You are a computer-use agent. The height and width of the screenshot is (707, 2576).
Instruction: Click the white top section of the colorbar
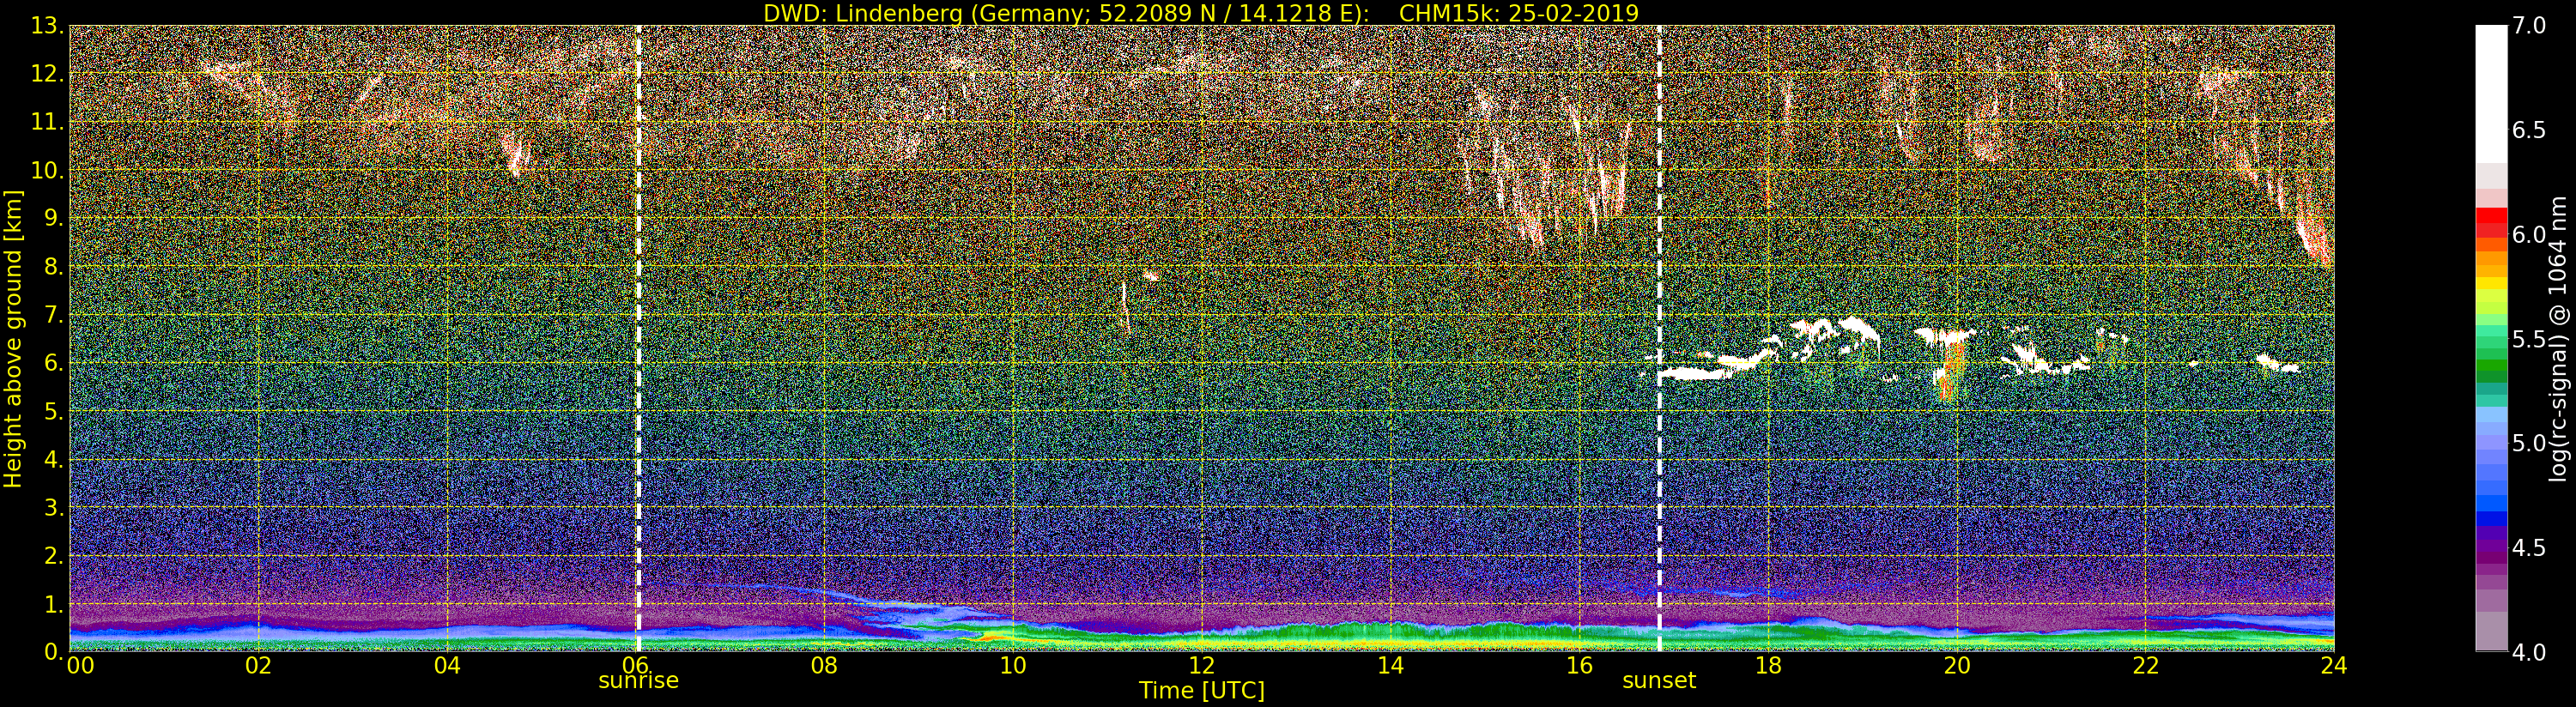point(2491,95)
